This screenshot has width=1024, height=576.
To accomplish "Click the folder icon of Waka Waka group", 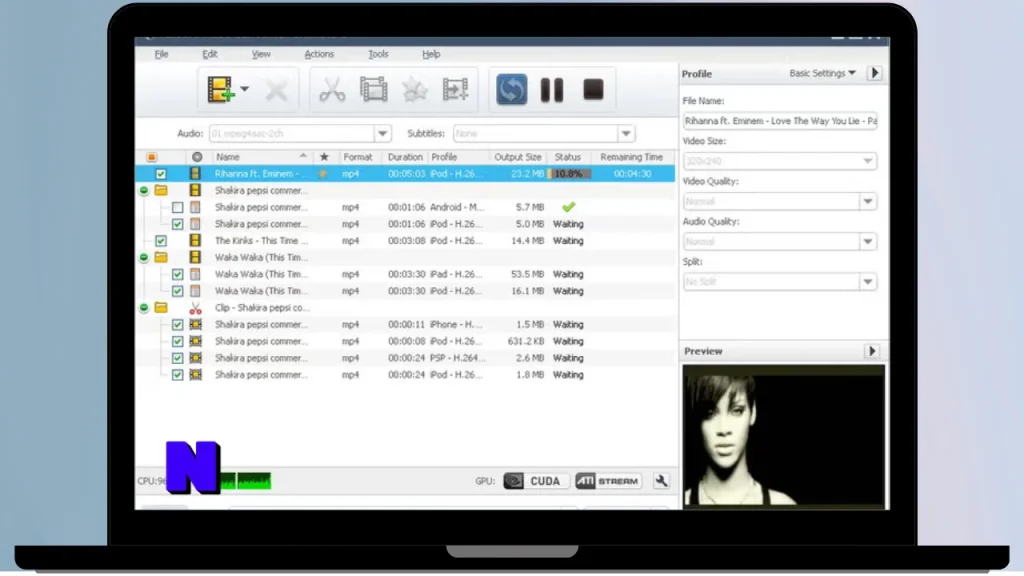I will point(161,258).
